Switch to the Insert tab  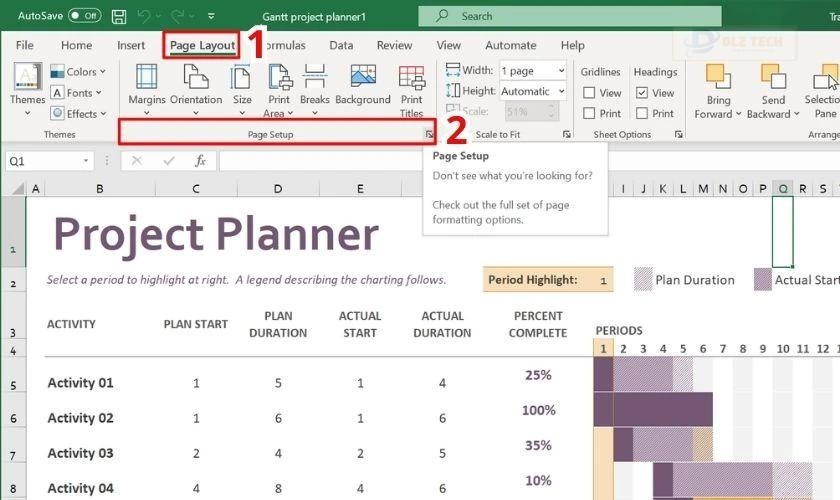click(131, 45)
